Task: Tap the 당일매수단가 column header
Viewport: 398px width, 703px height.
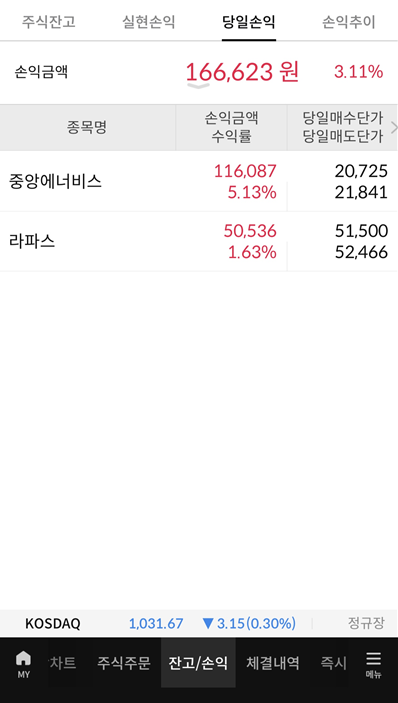Action: point(343,118)
